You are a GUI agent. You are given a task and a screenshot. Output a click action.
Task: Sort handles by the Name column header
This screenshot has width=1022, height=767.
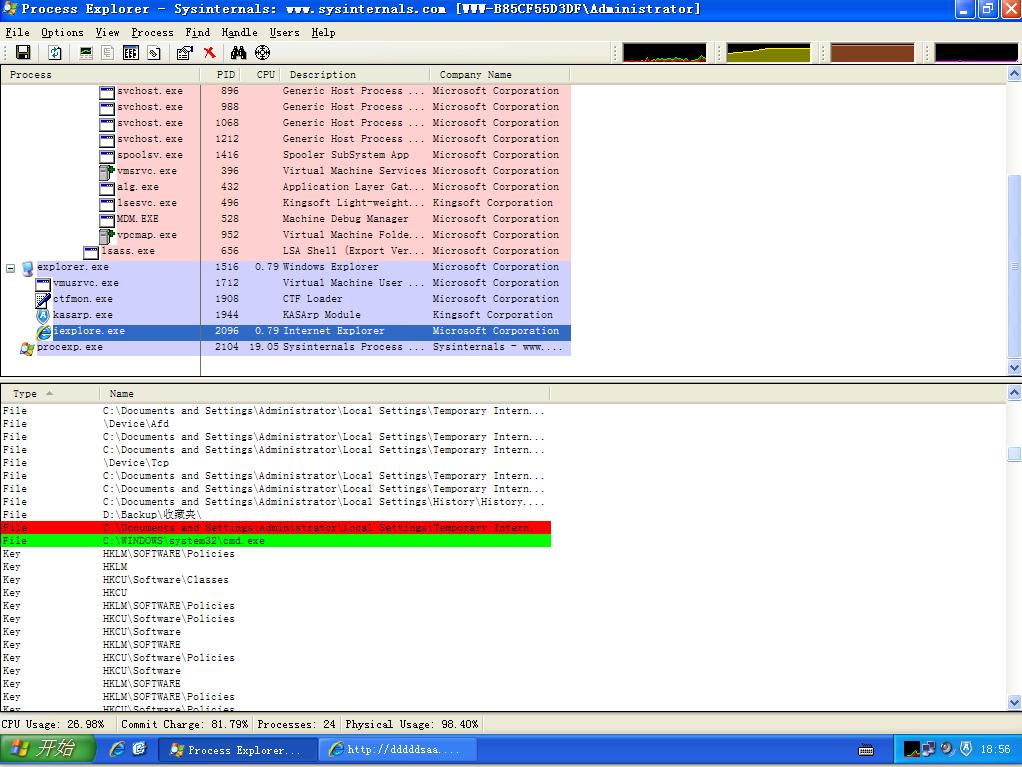click(x=325, y=394)
